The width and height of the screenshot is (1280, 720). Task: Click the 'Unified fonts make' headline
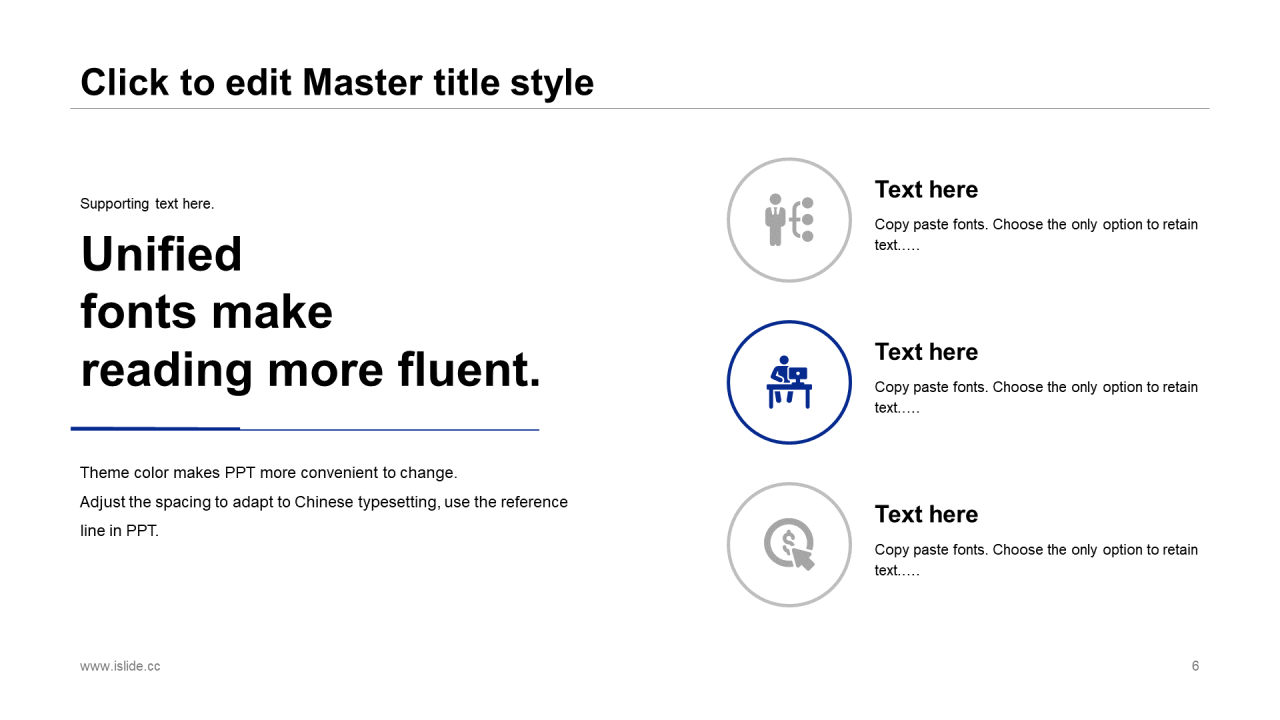pyautogui.click(x=310, y=312)
